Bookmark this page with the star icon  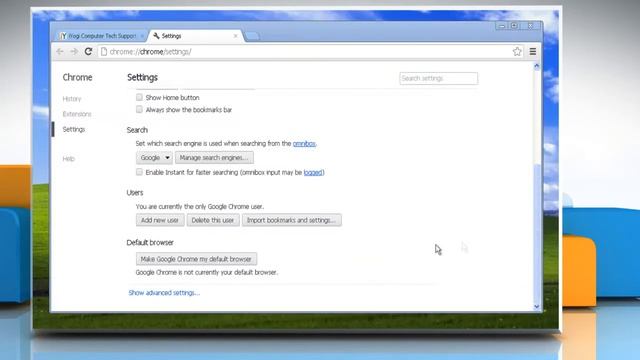pyautogui.click(x=517, y=51)
